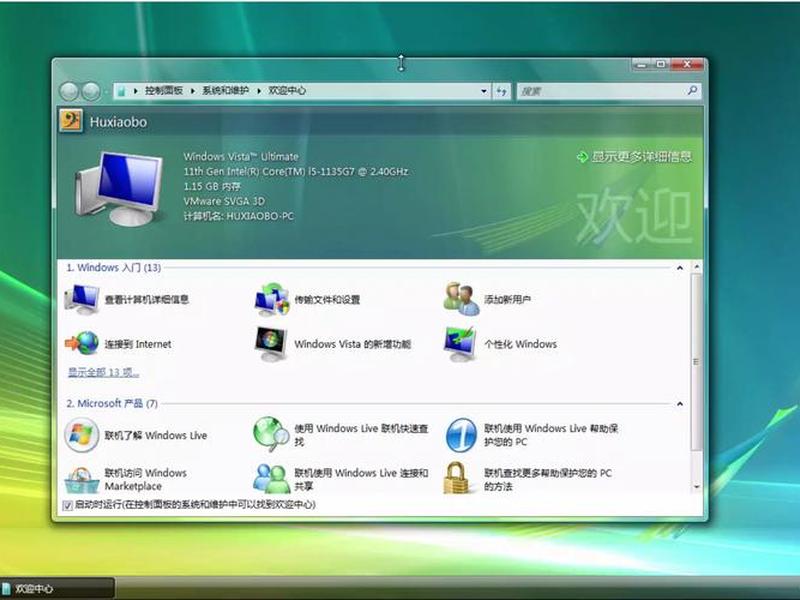800x600 pixels.
Task: Click the 添加新用户 label
Action: coord(508,299)
